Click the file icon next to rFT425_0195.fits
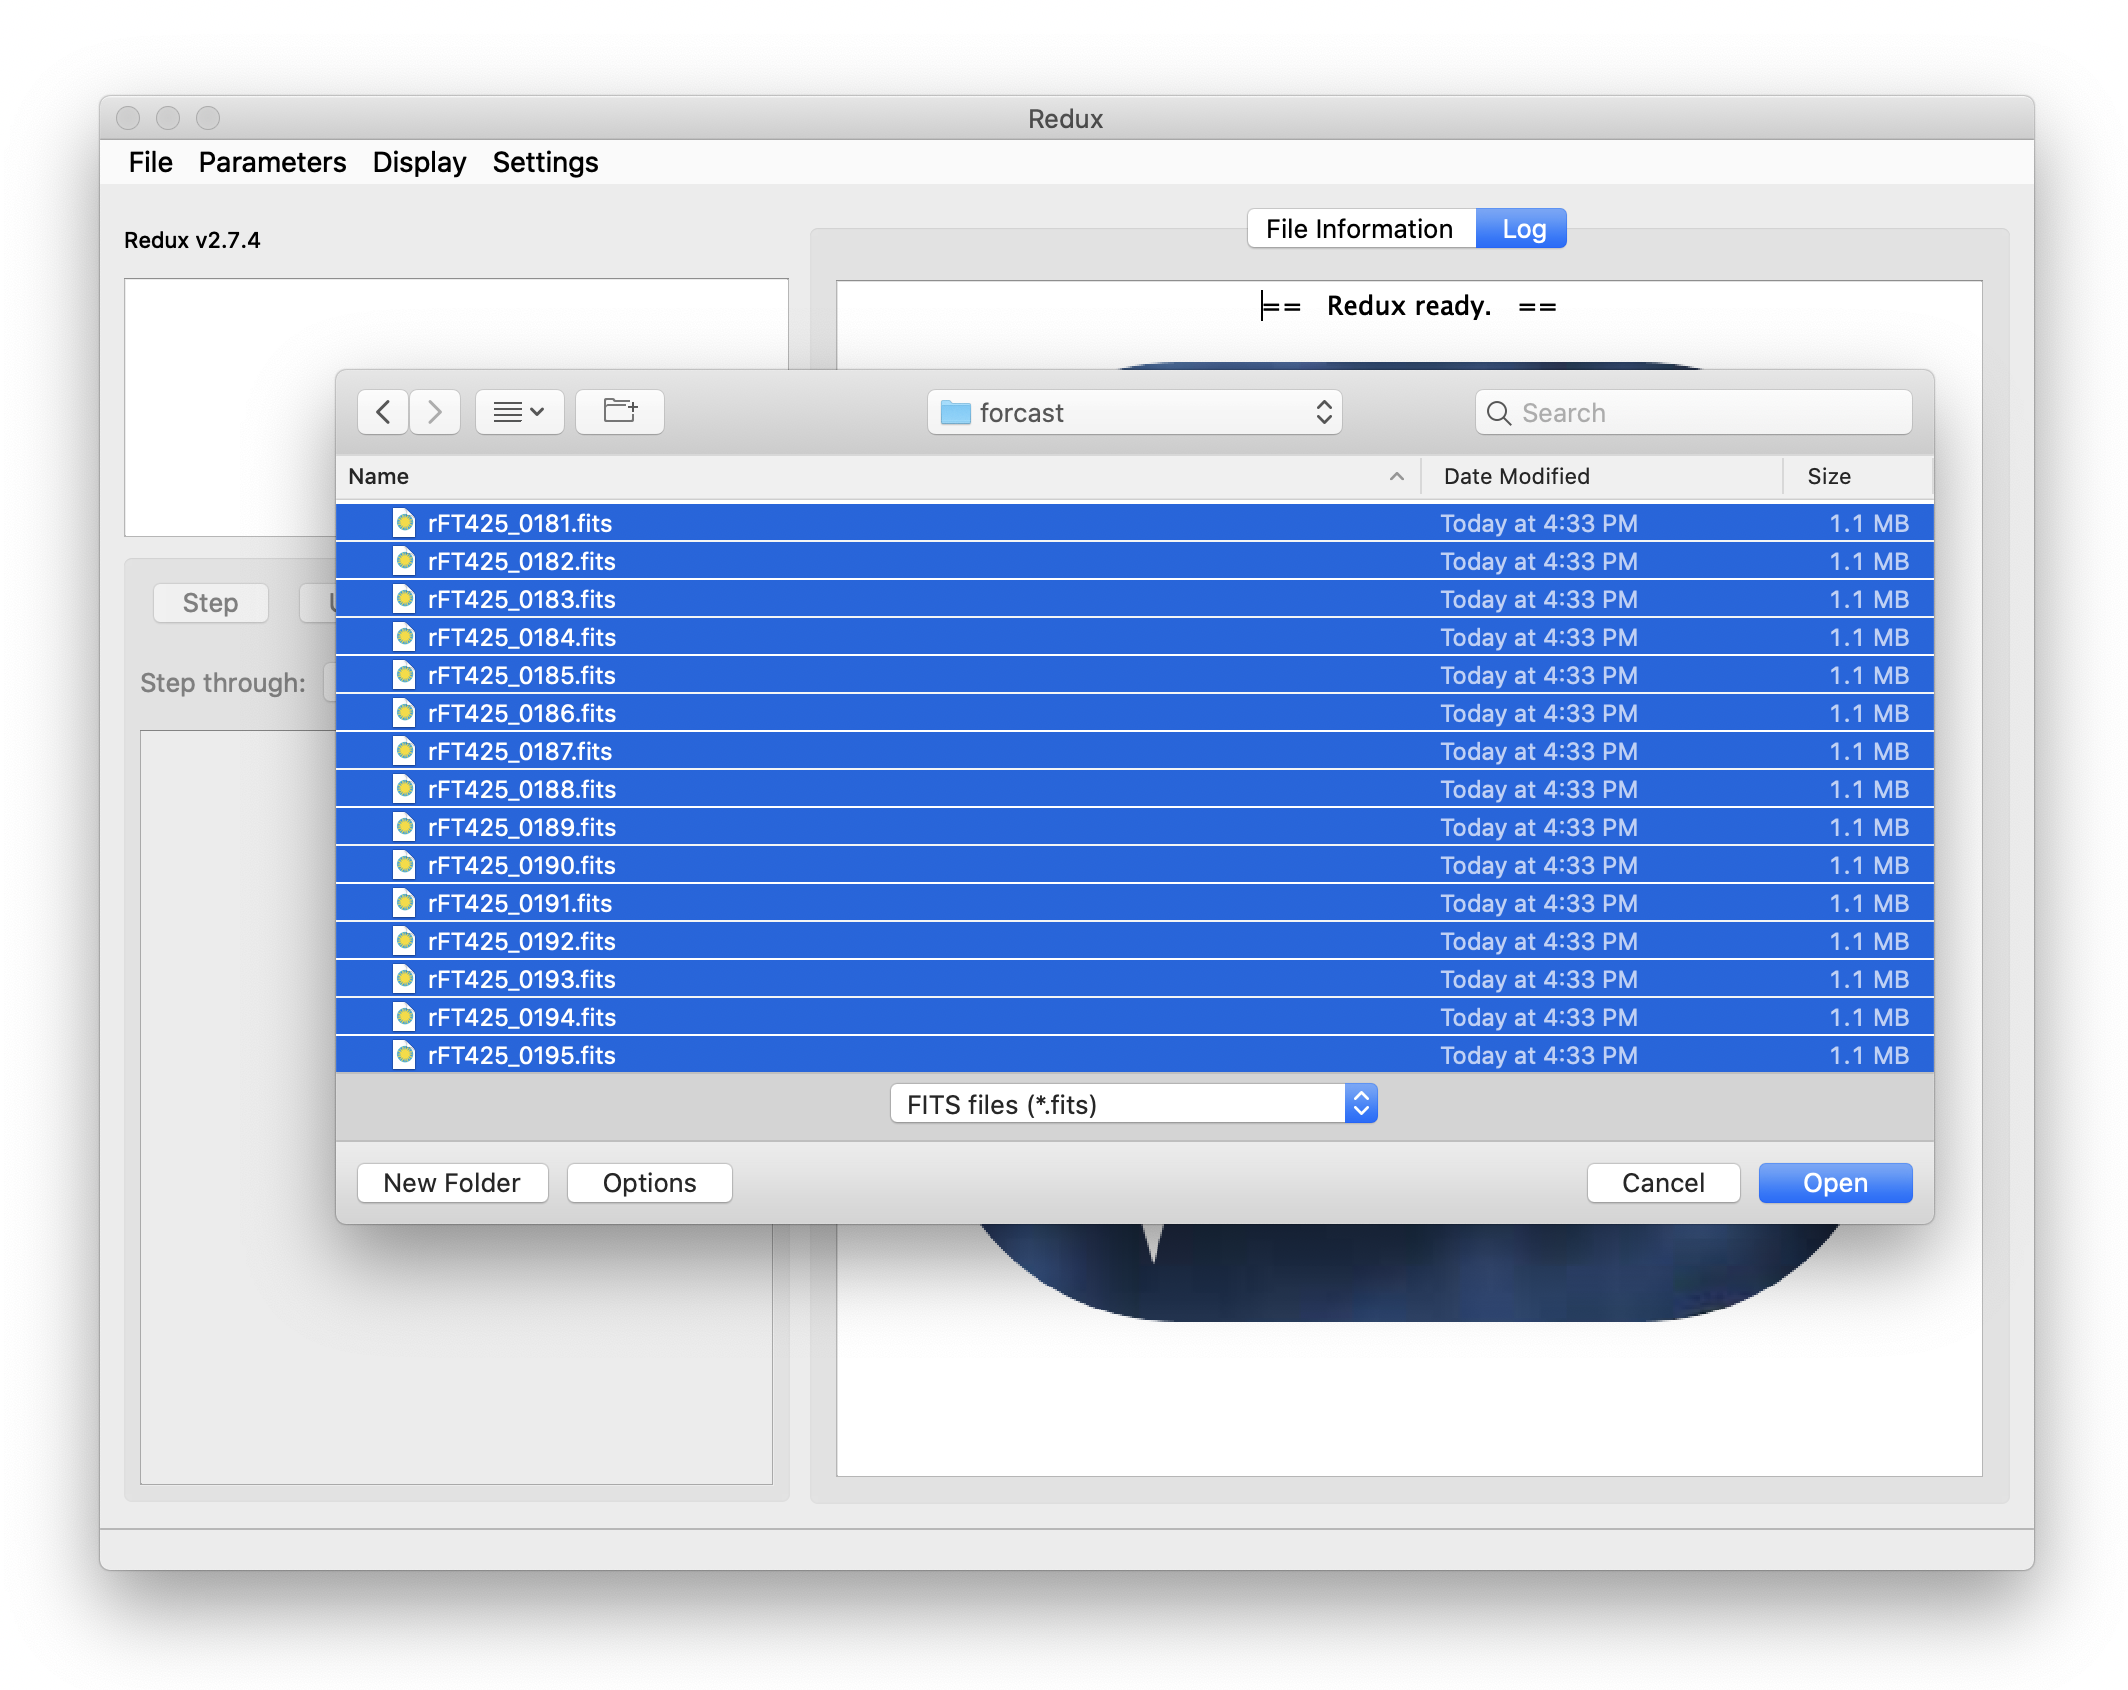The width and height of the screenshot is (2128, 1690). point(404,1054)
